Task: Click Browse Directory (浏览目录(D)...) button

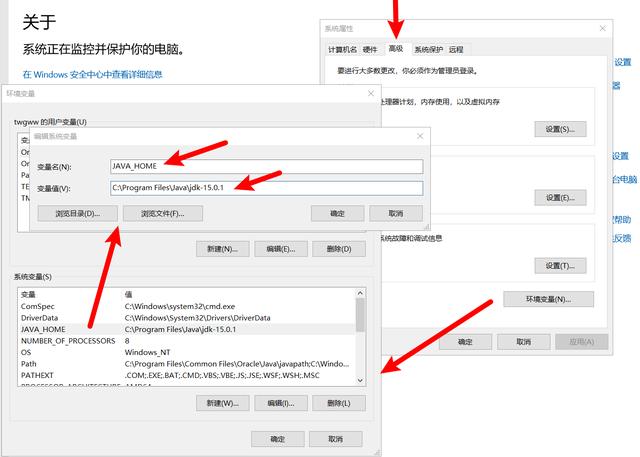Action: 78,213
